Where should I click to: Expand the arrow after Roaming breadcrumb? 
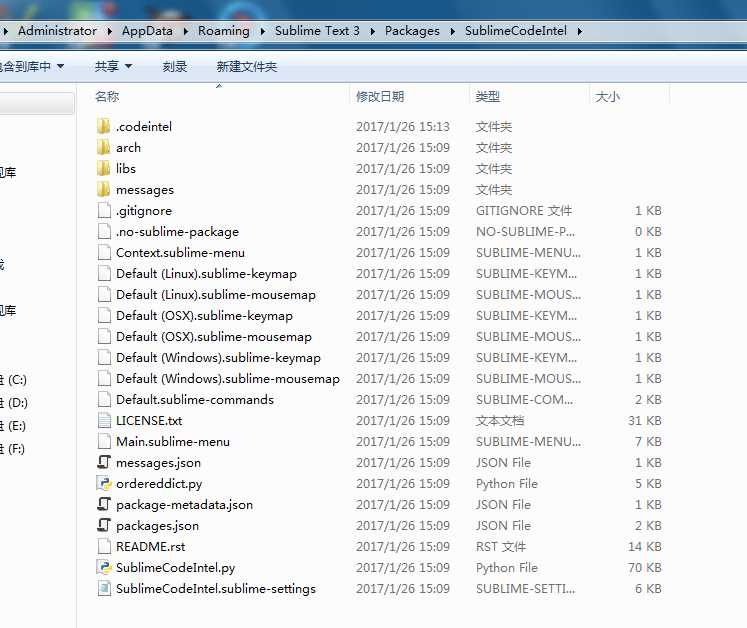pyautogui.click(x=262, y=31)
